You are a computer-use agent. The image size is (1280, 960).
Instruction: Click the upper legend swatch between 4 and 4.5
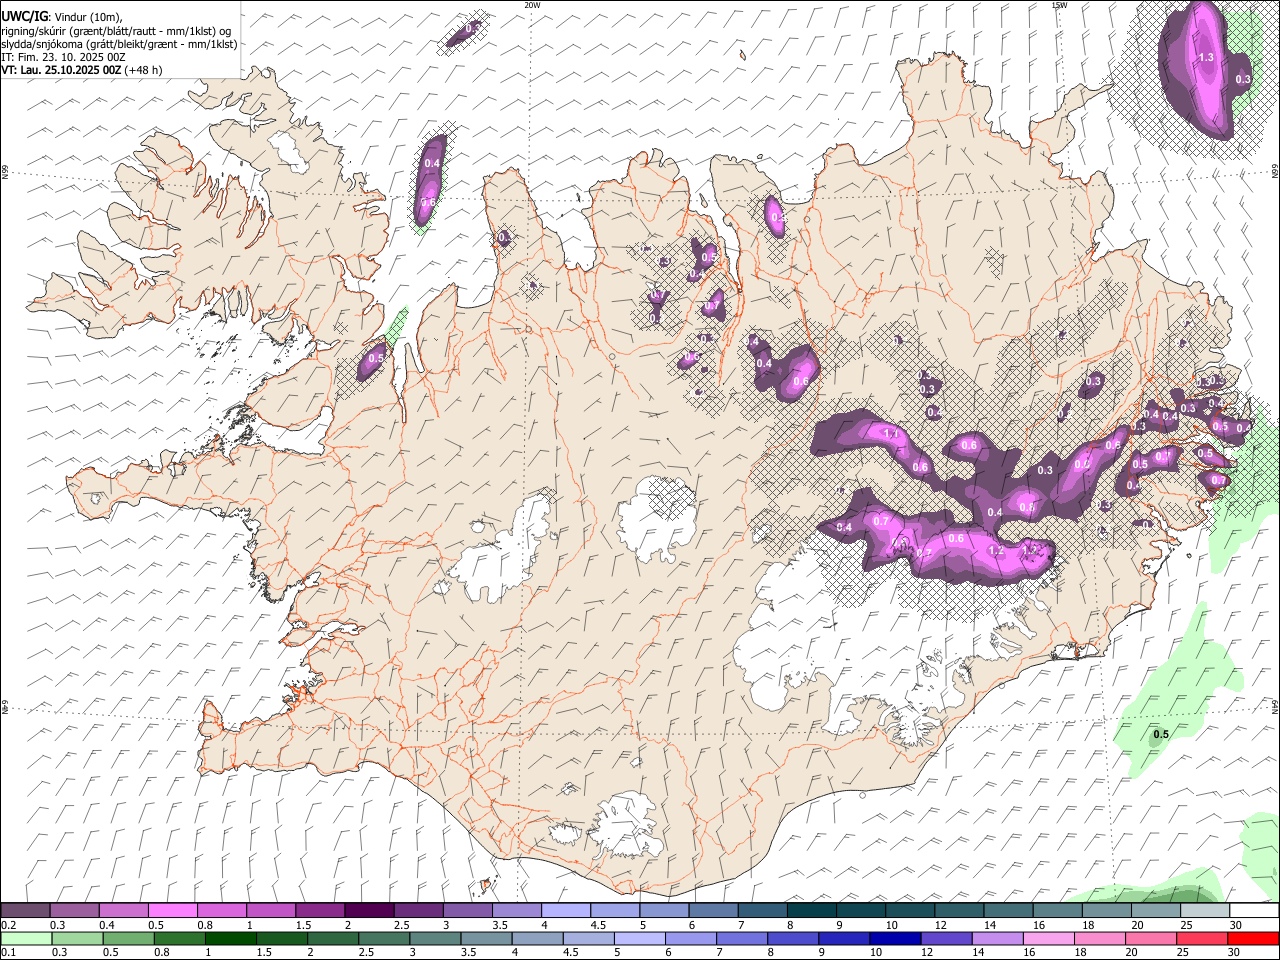point(565,911)
